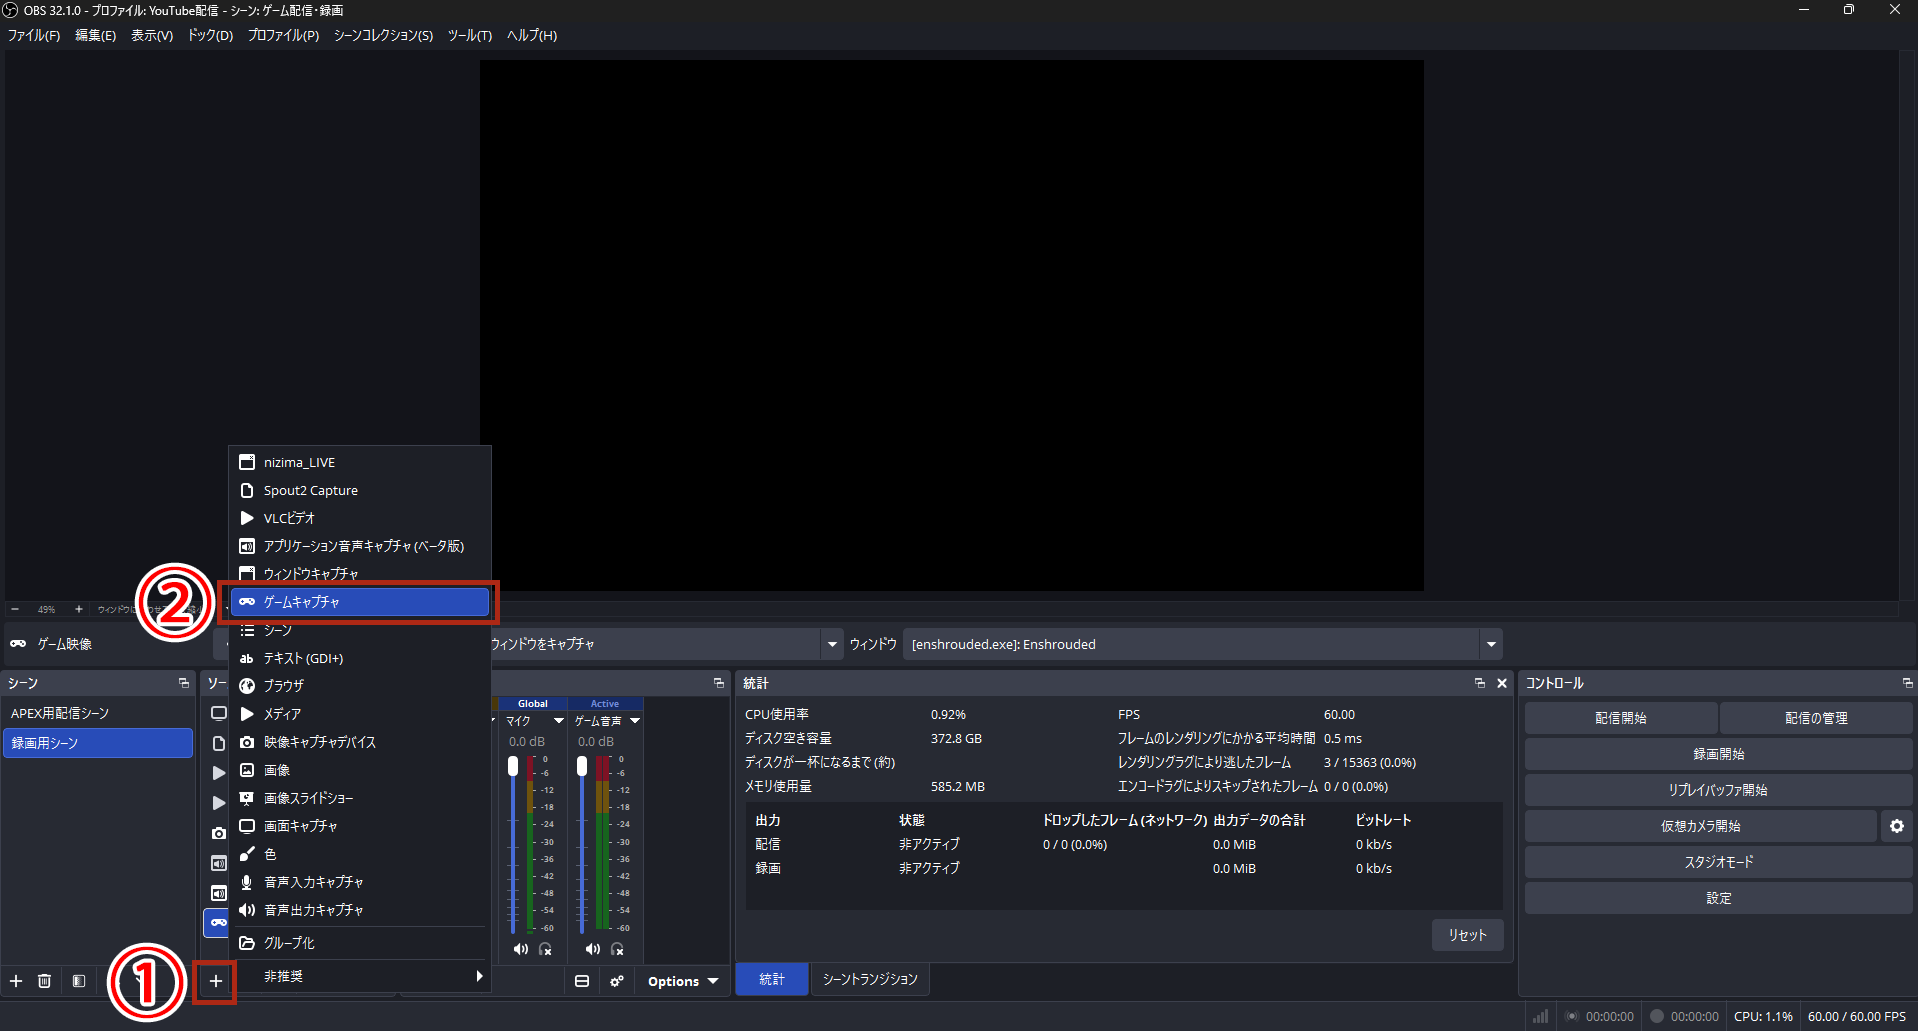Float the audio mixer dock popout icon
Screen dimensions: 1918x1031
coord(719,683)
